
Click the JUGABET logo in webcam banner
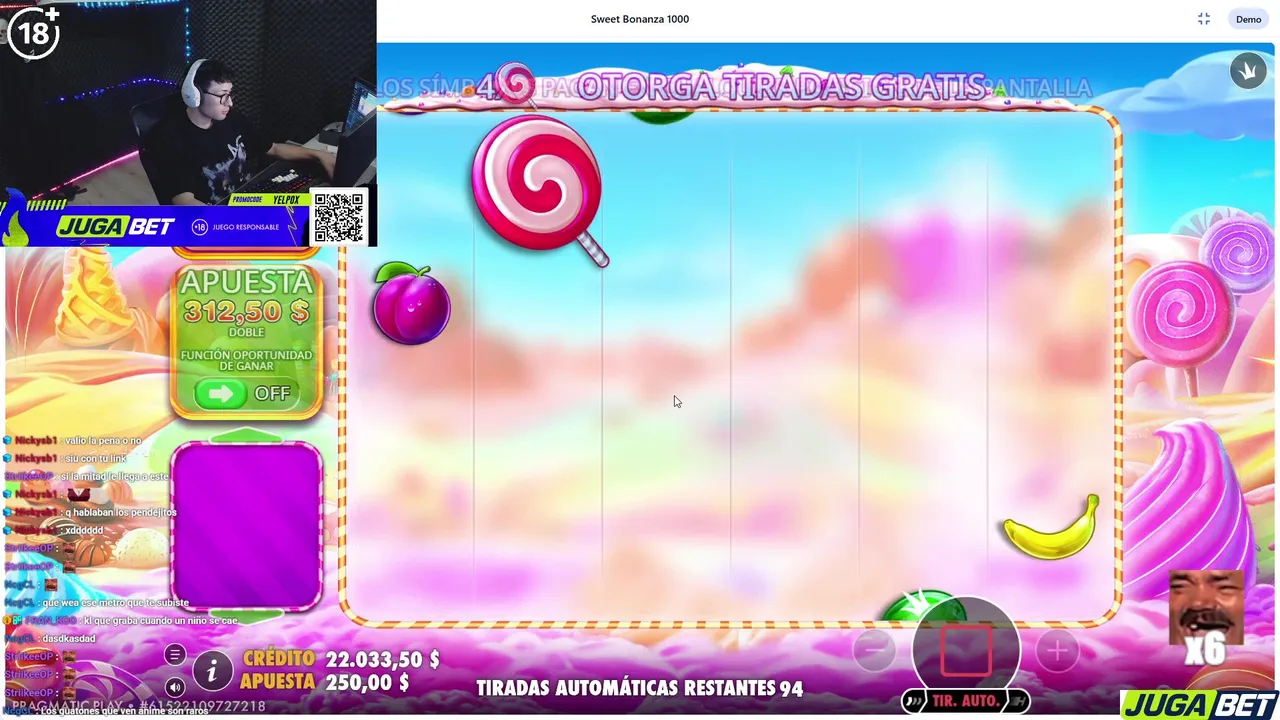[116, 227]
